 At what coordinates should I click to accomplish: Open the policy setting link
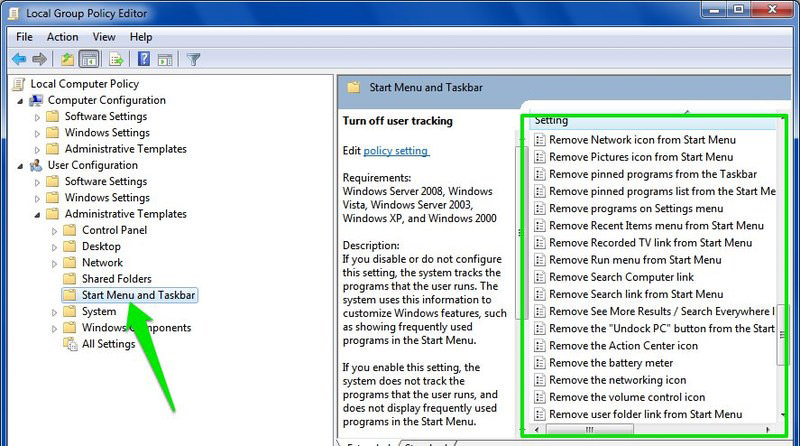coord(396,151)
